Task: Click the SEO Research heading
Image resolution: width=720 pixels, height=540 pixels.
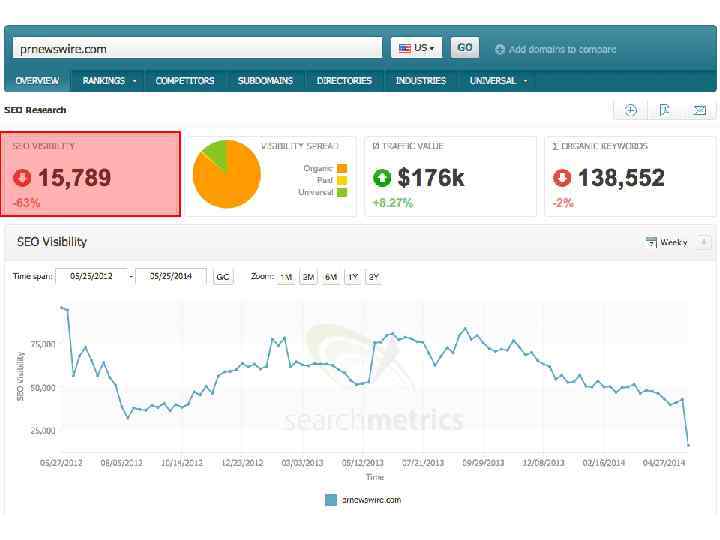Action: pyautogui.click(x=35, y=110)
